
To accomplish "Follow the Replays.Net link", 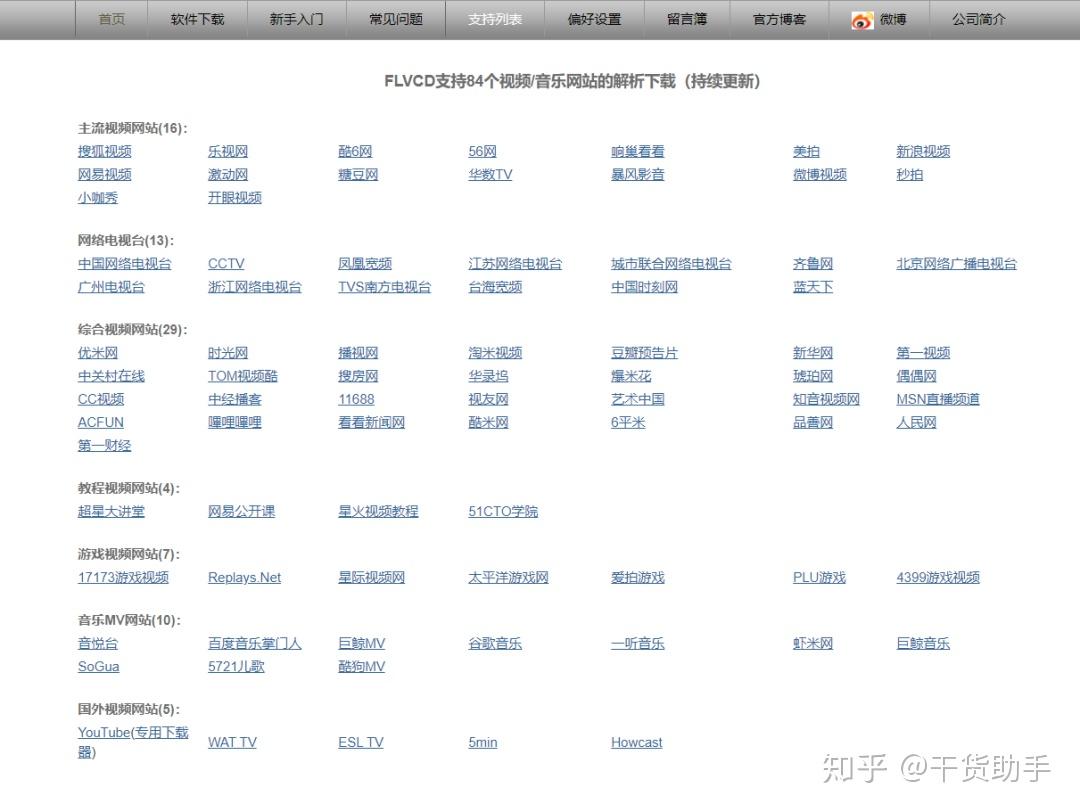I will (x=244, y=578).
